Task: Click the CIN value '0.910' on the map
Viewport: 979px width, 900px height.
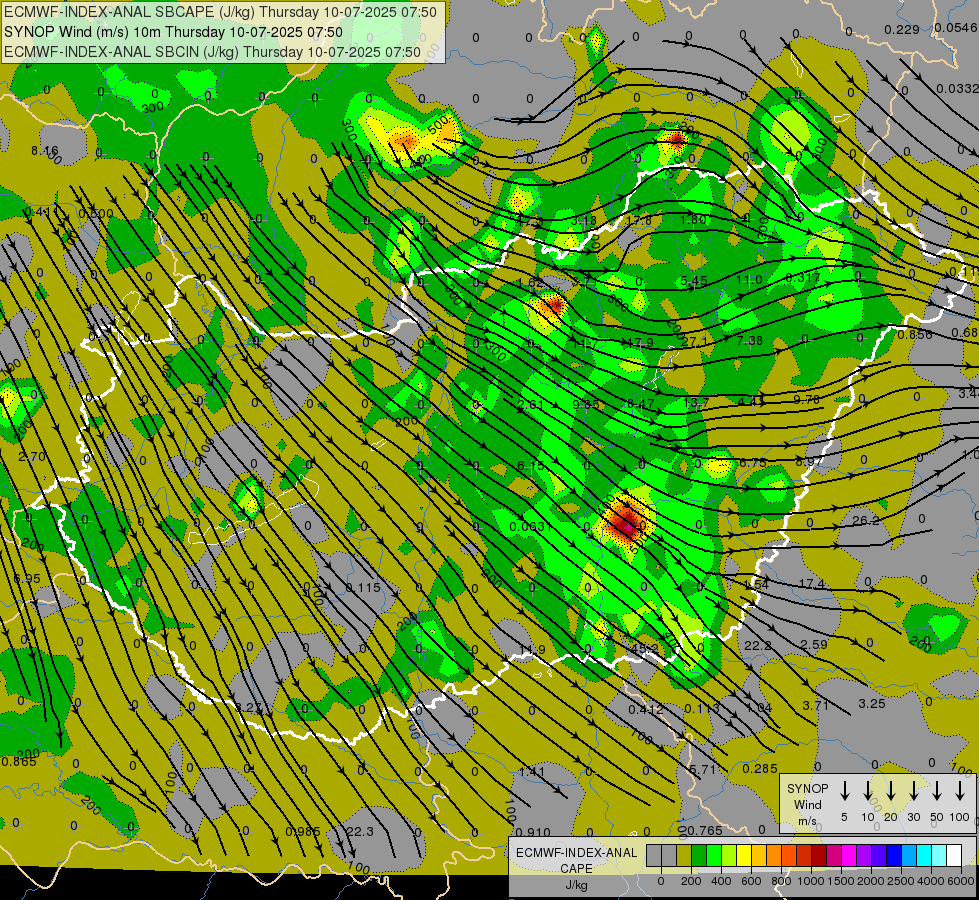Action: tap(533, 832)
